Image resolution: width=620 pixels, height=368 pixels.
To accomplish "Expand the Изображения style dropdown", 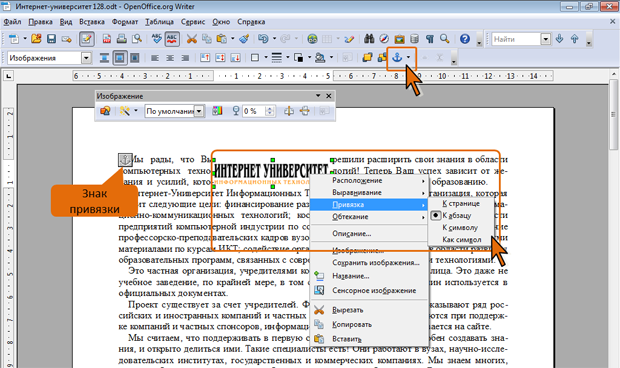I will coord(86,58).
